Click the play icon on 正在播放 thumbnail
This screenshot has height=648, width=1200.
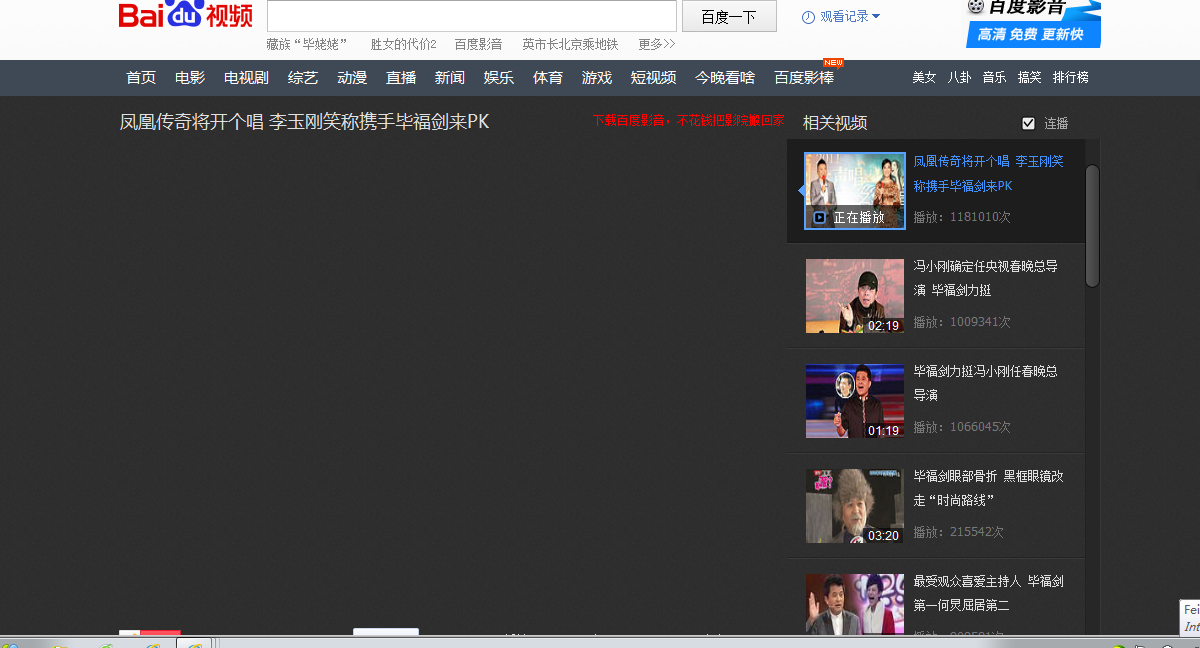821,217
